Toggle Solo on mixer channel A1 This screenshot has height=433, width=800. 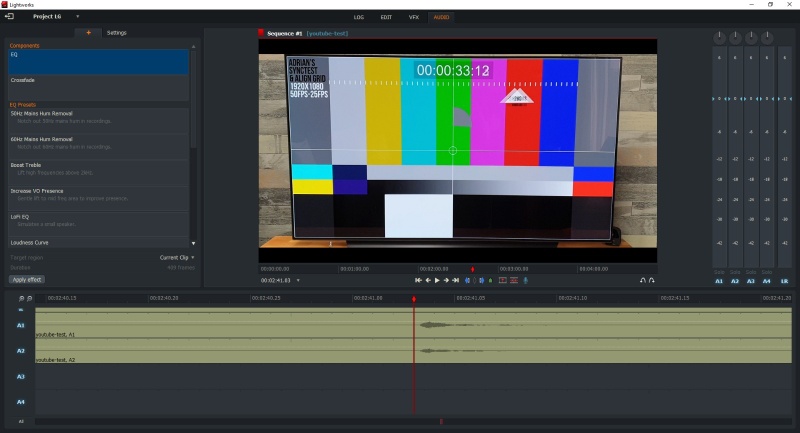click(x=718, y=271)
